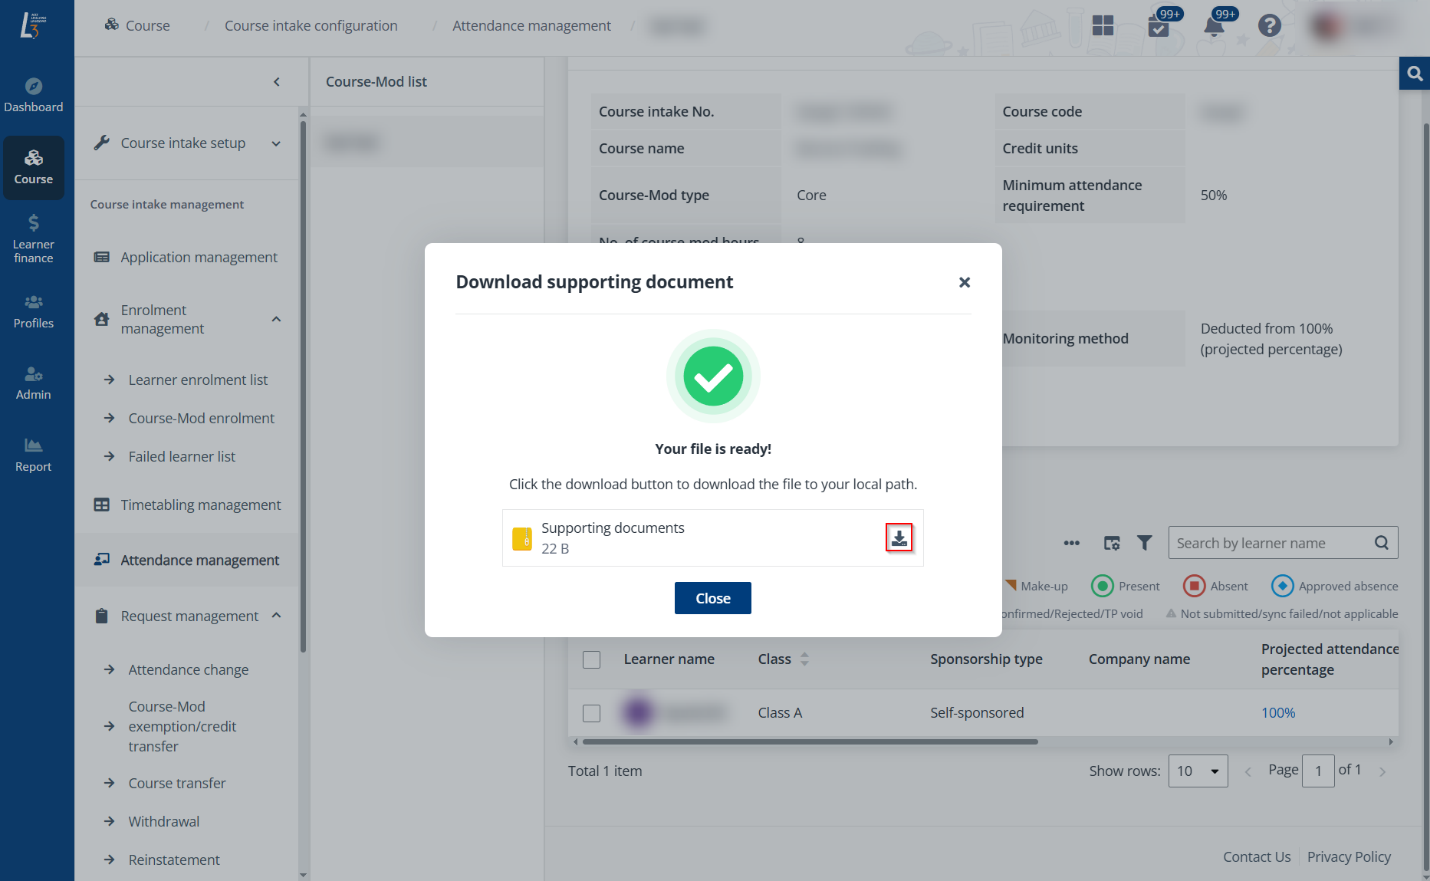The height and width of the screenshot is (881, 1430).
Task: Open the Report section
Action: coord(33,455)
